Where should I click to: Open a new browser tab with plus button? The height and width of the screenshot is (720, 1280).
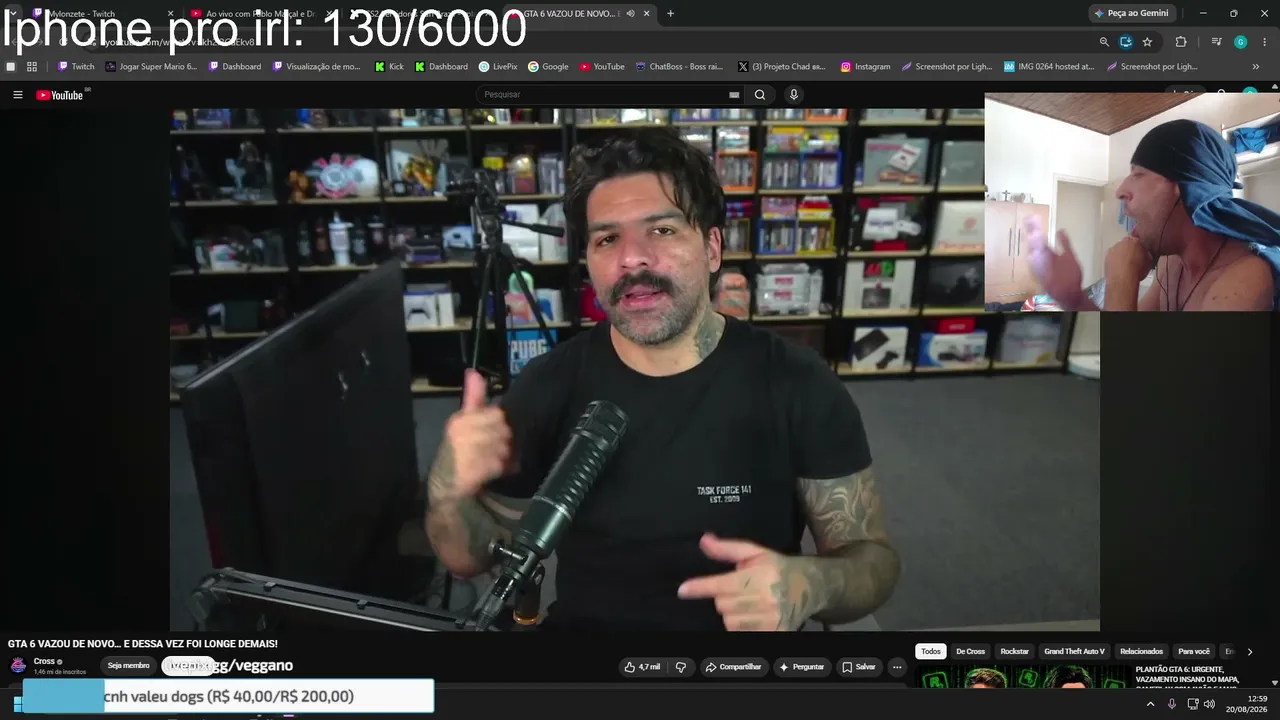670,14
